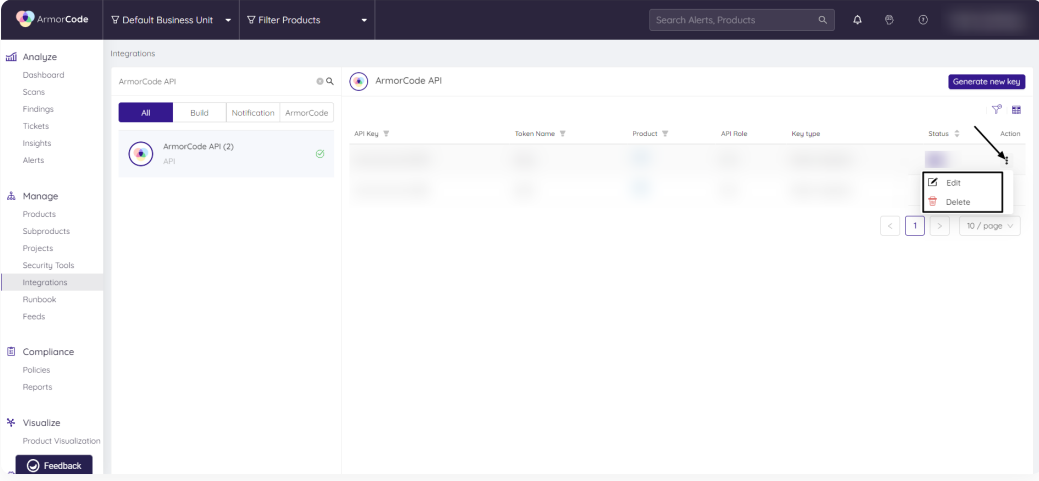Image resolution: width=1039 pixels, height=481 pixels.
Task: Click the ArmorCode API header logo icon
Action: [x=358, y=81]
